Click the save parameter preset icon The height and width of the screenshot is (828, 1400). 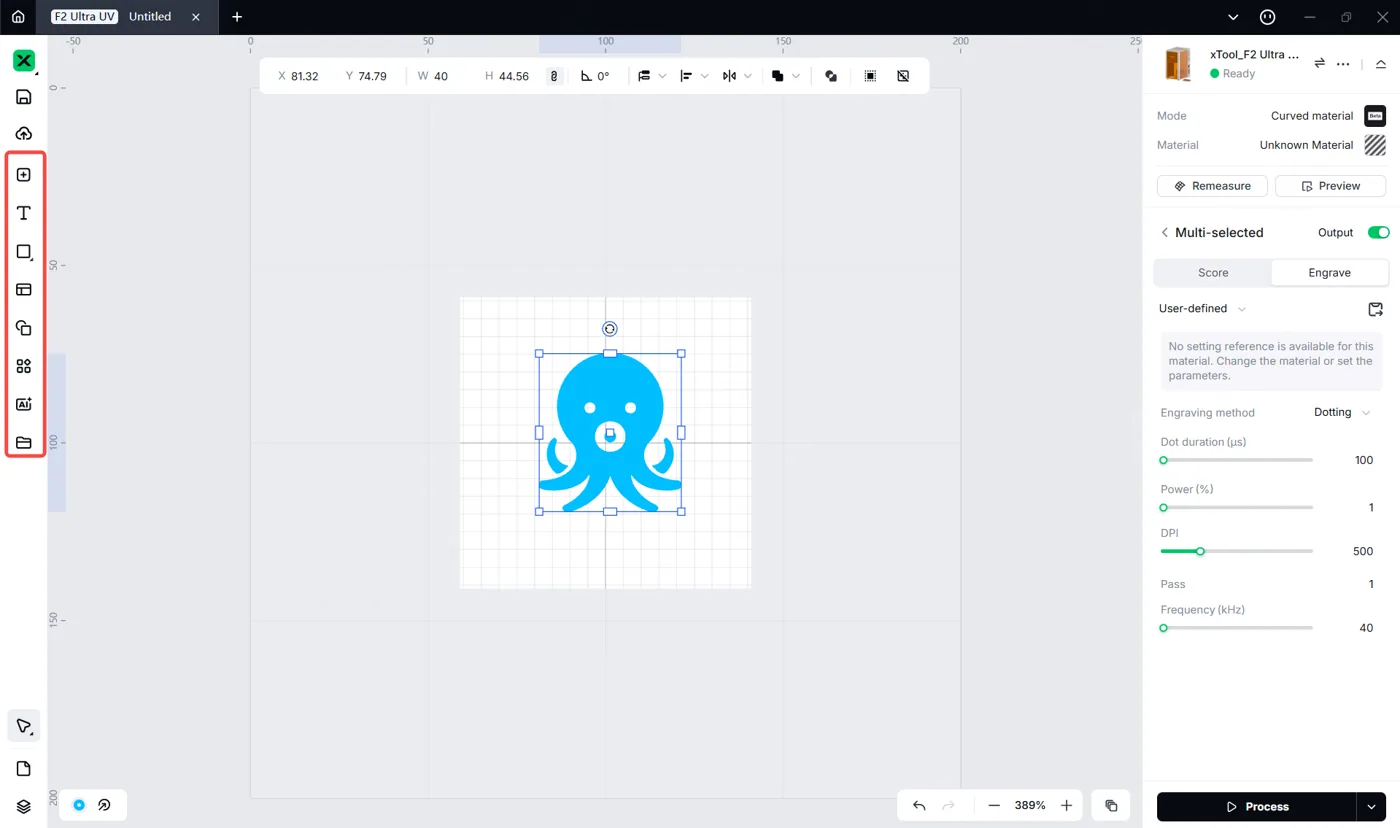pos(1376,309)
